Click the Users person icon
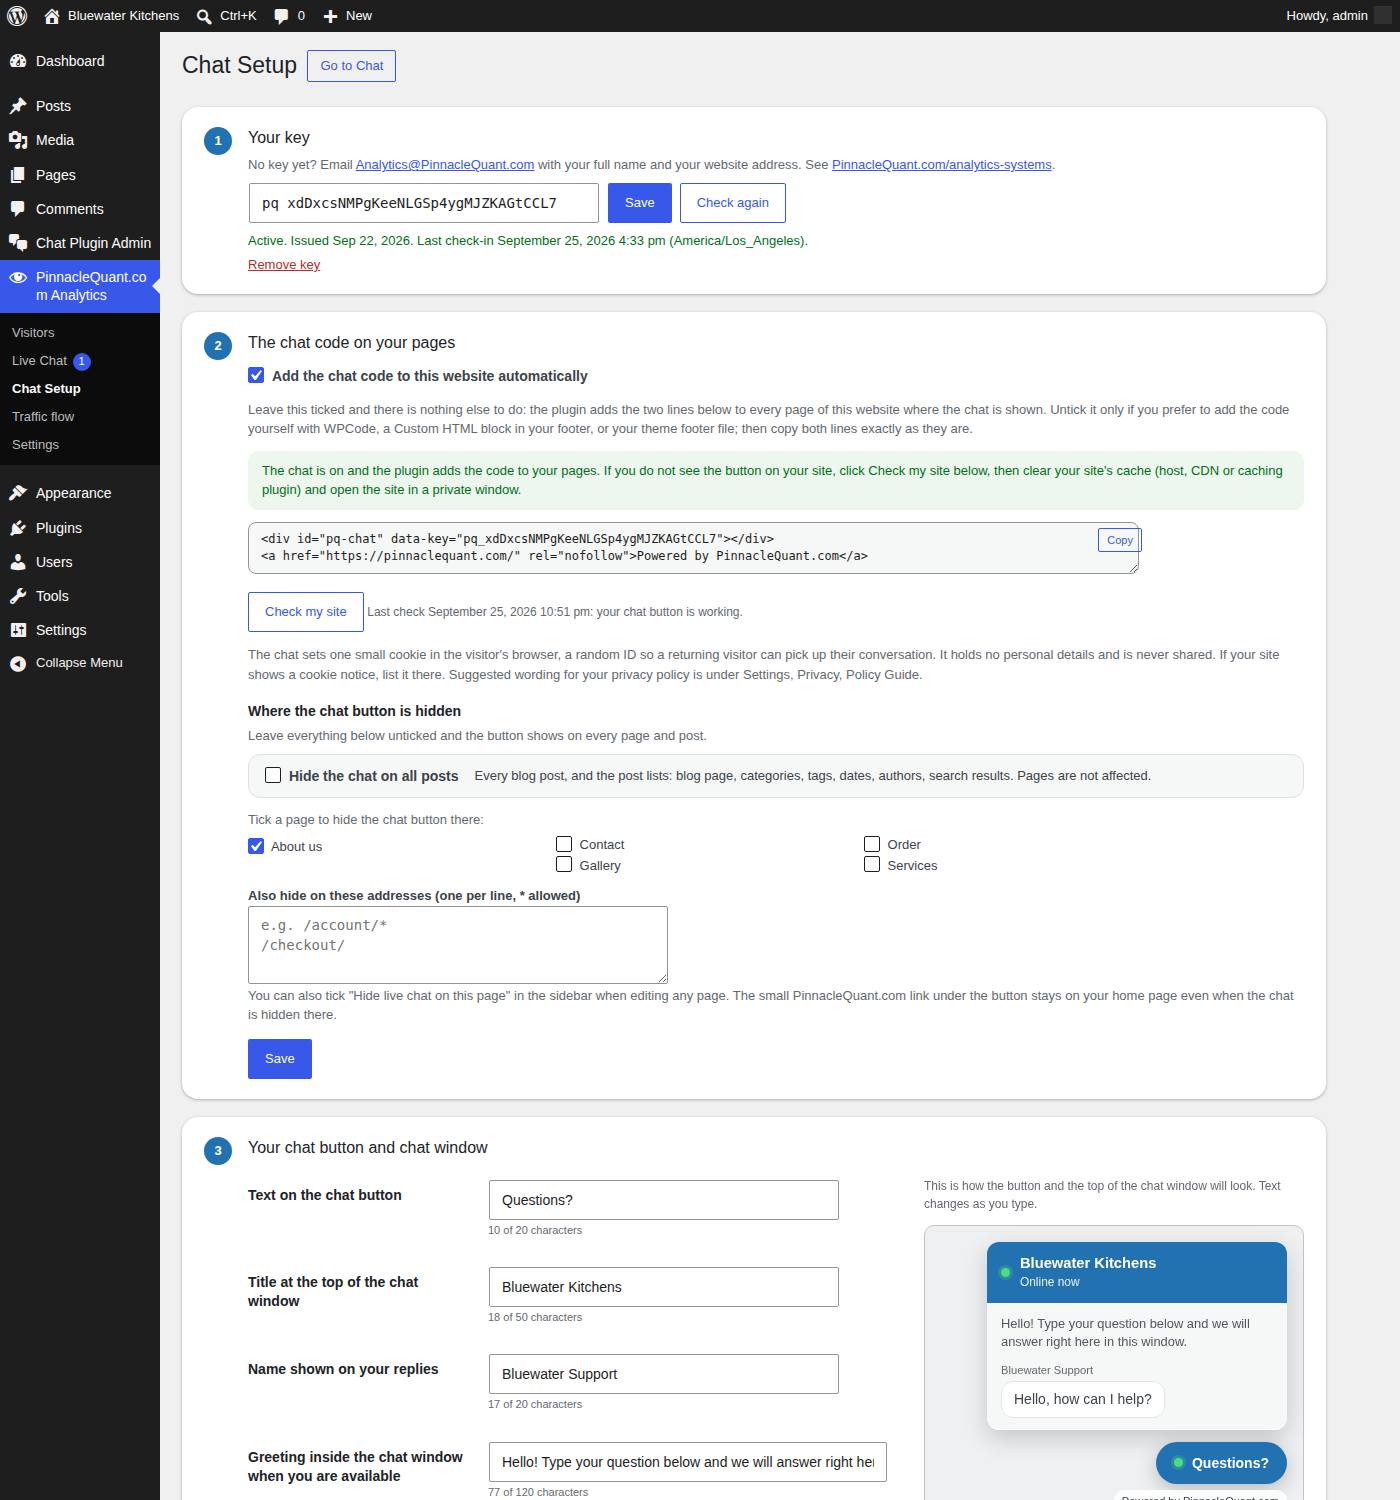This screenshot has width=1400, height=1500. click(x=18, y=562)
